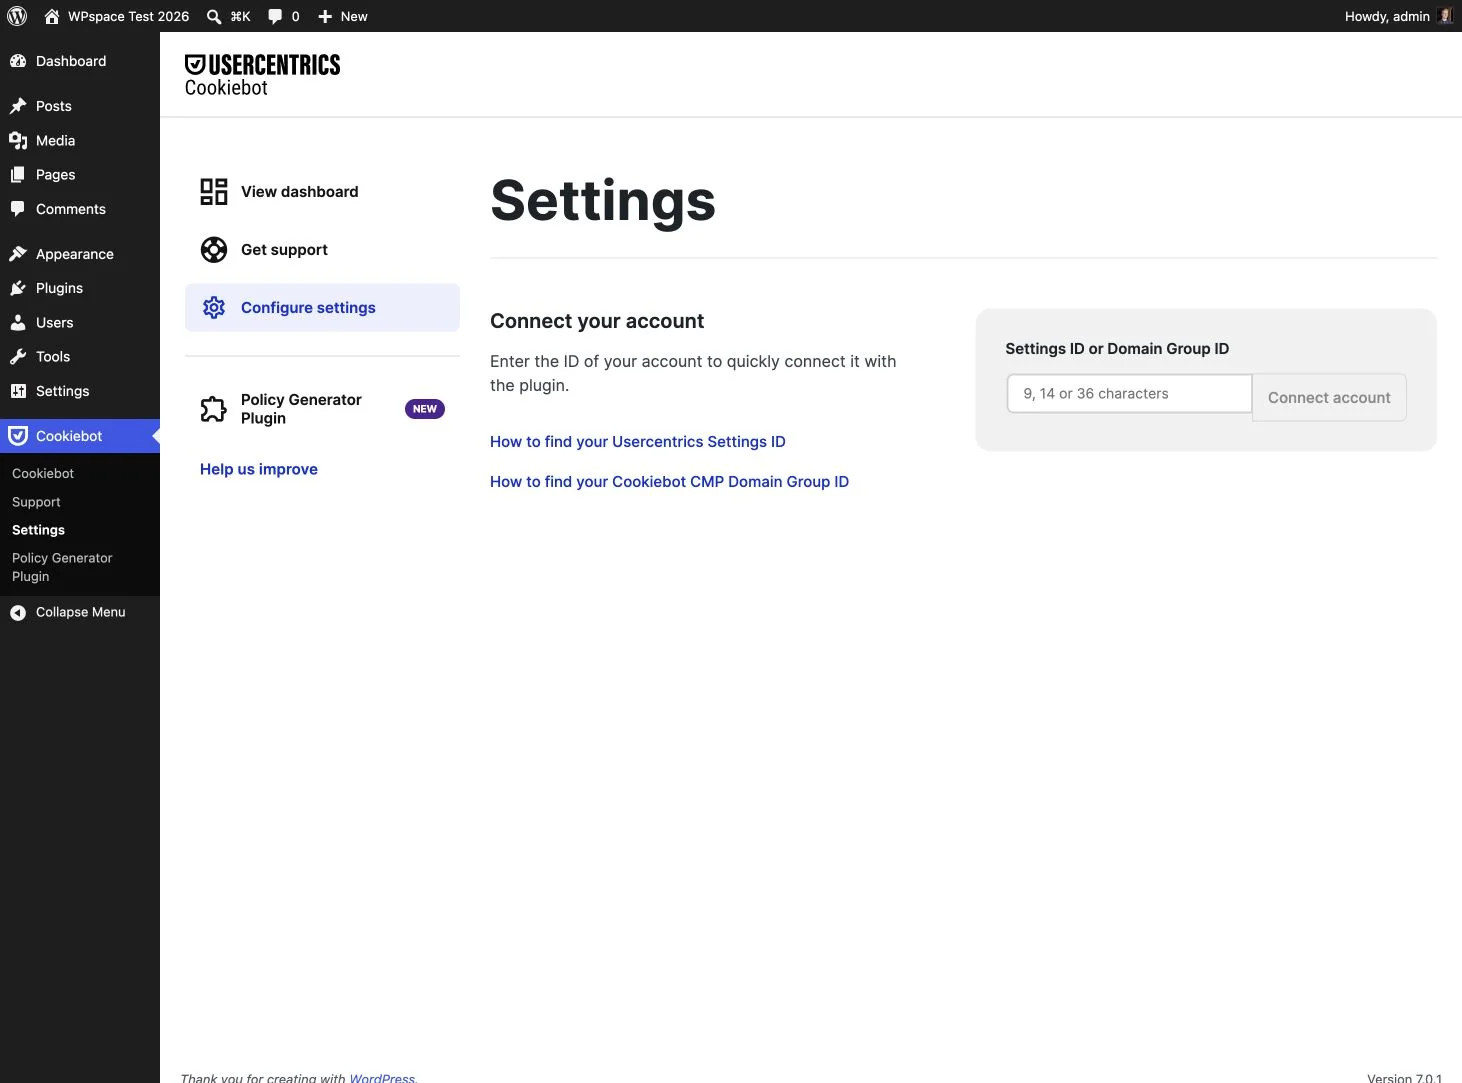Click the admin avatar thumbnail
The image size is (1462, 1083).
(x=1444, y=16)
